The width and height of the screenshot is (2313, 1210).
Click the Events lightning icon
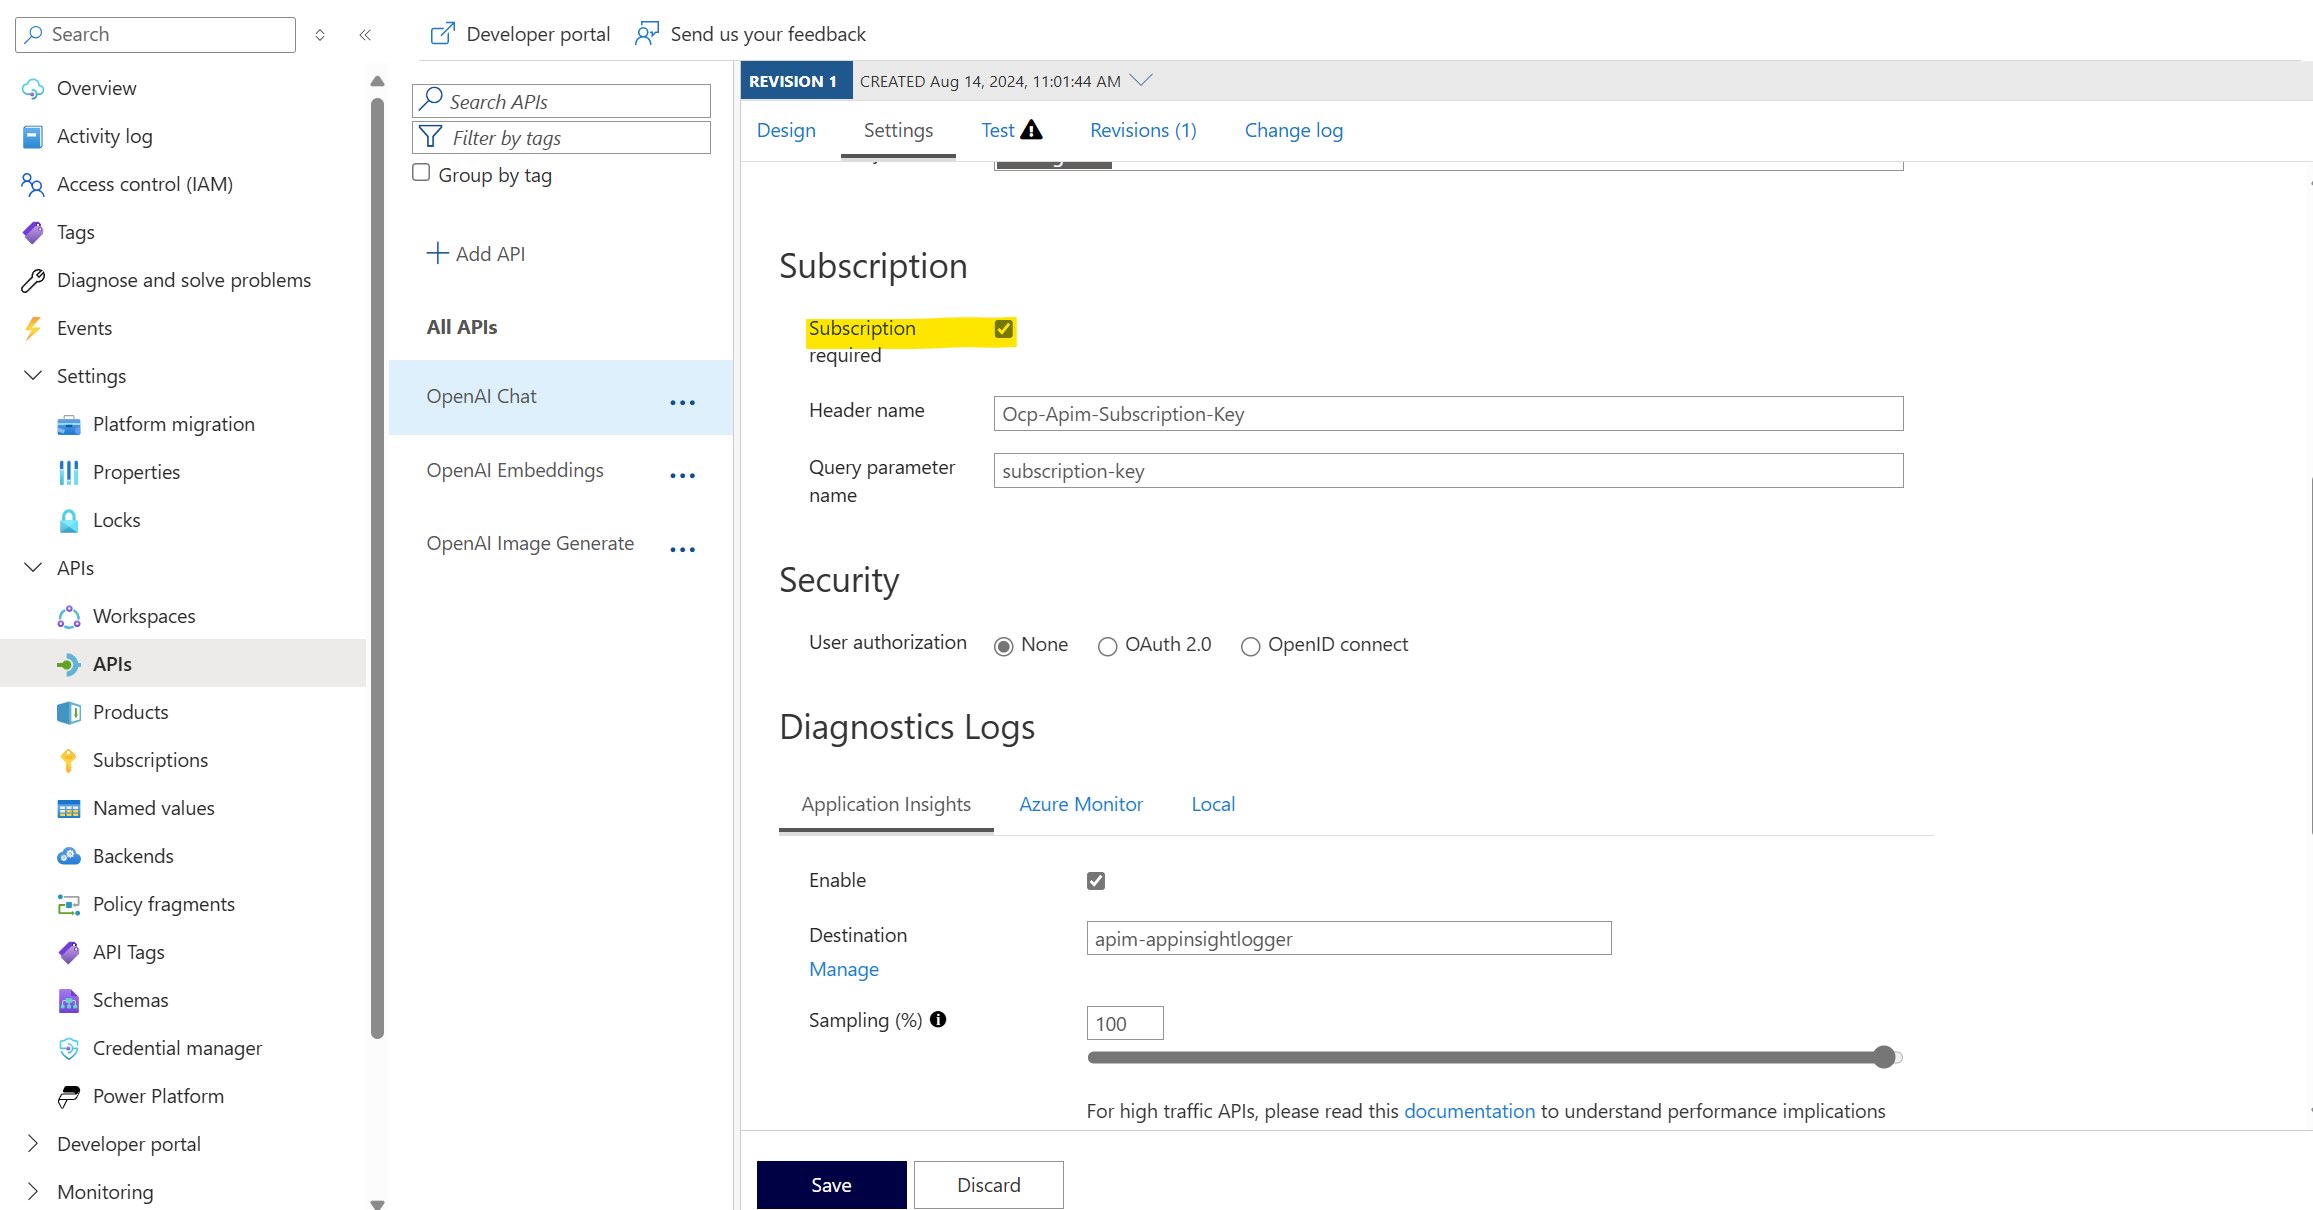(x=33, y=328)
